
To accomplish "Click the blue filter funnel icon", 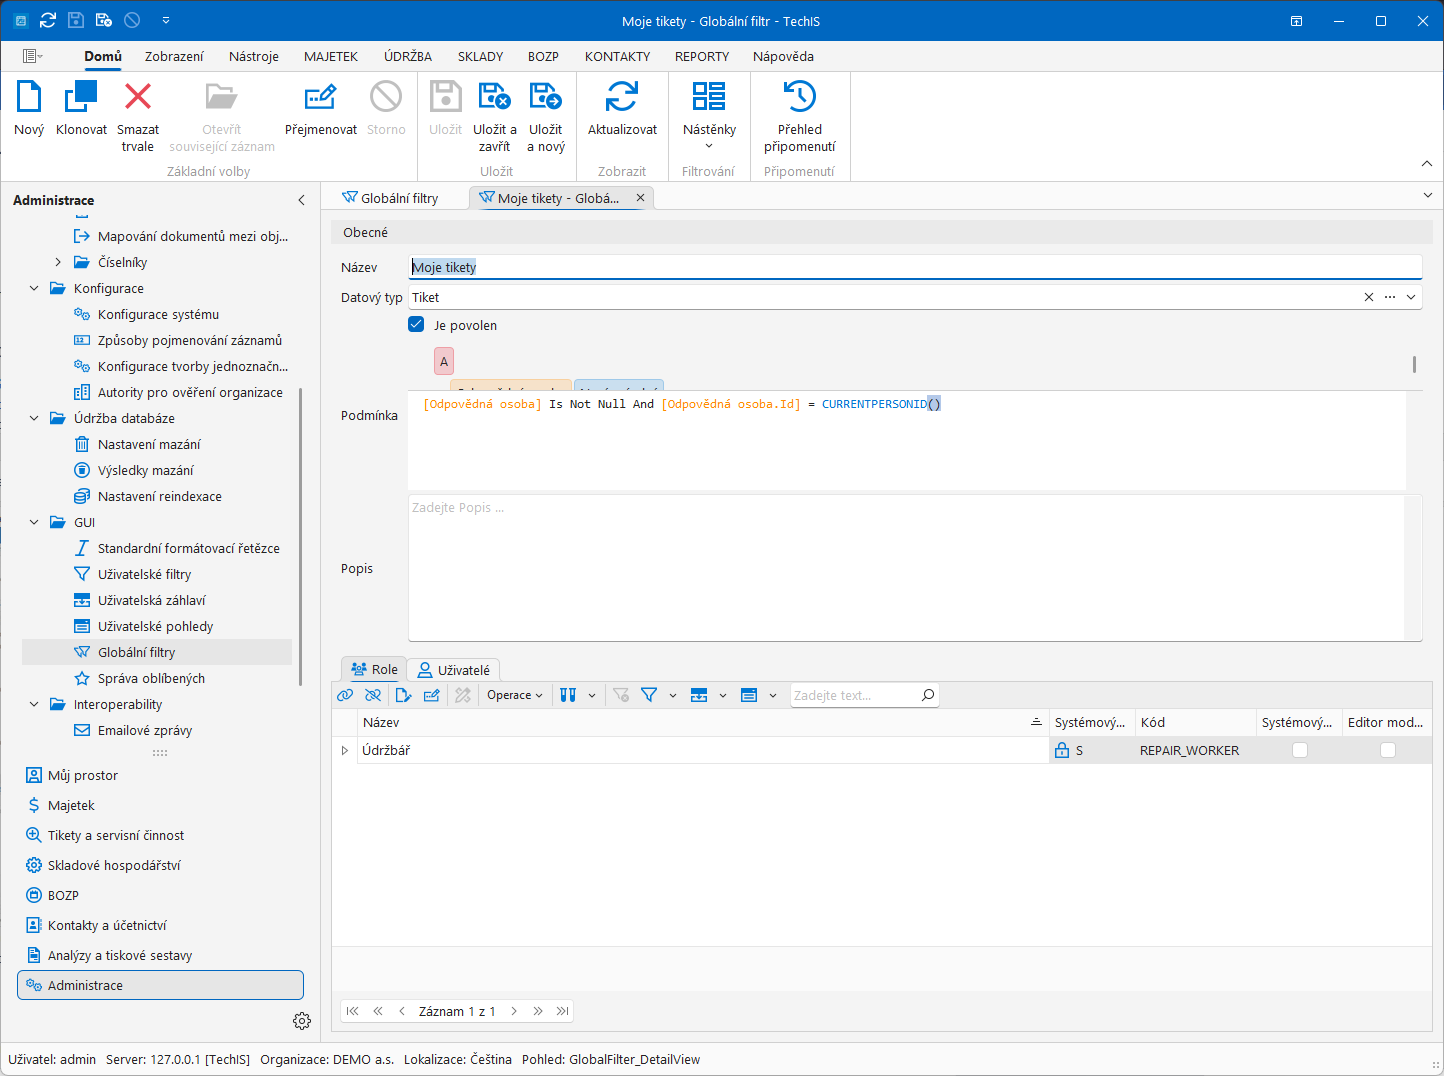I will (649, 695).
